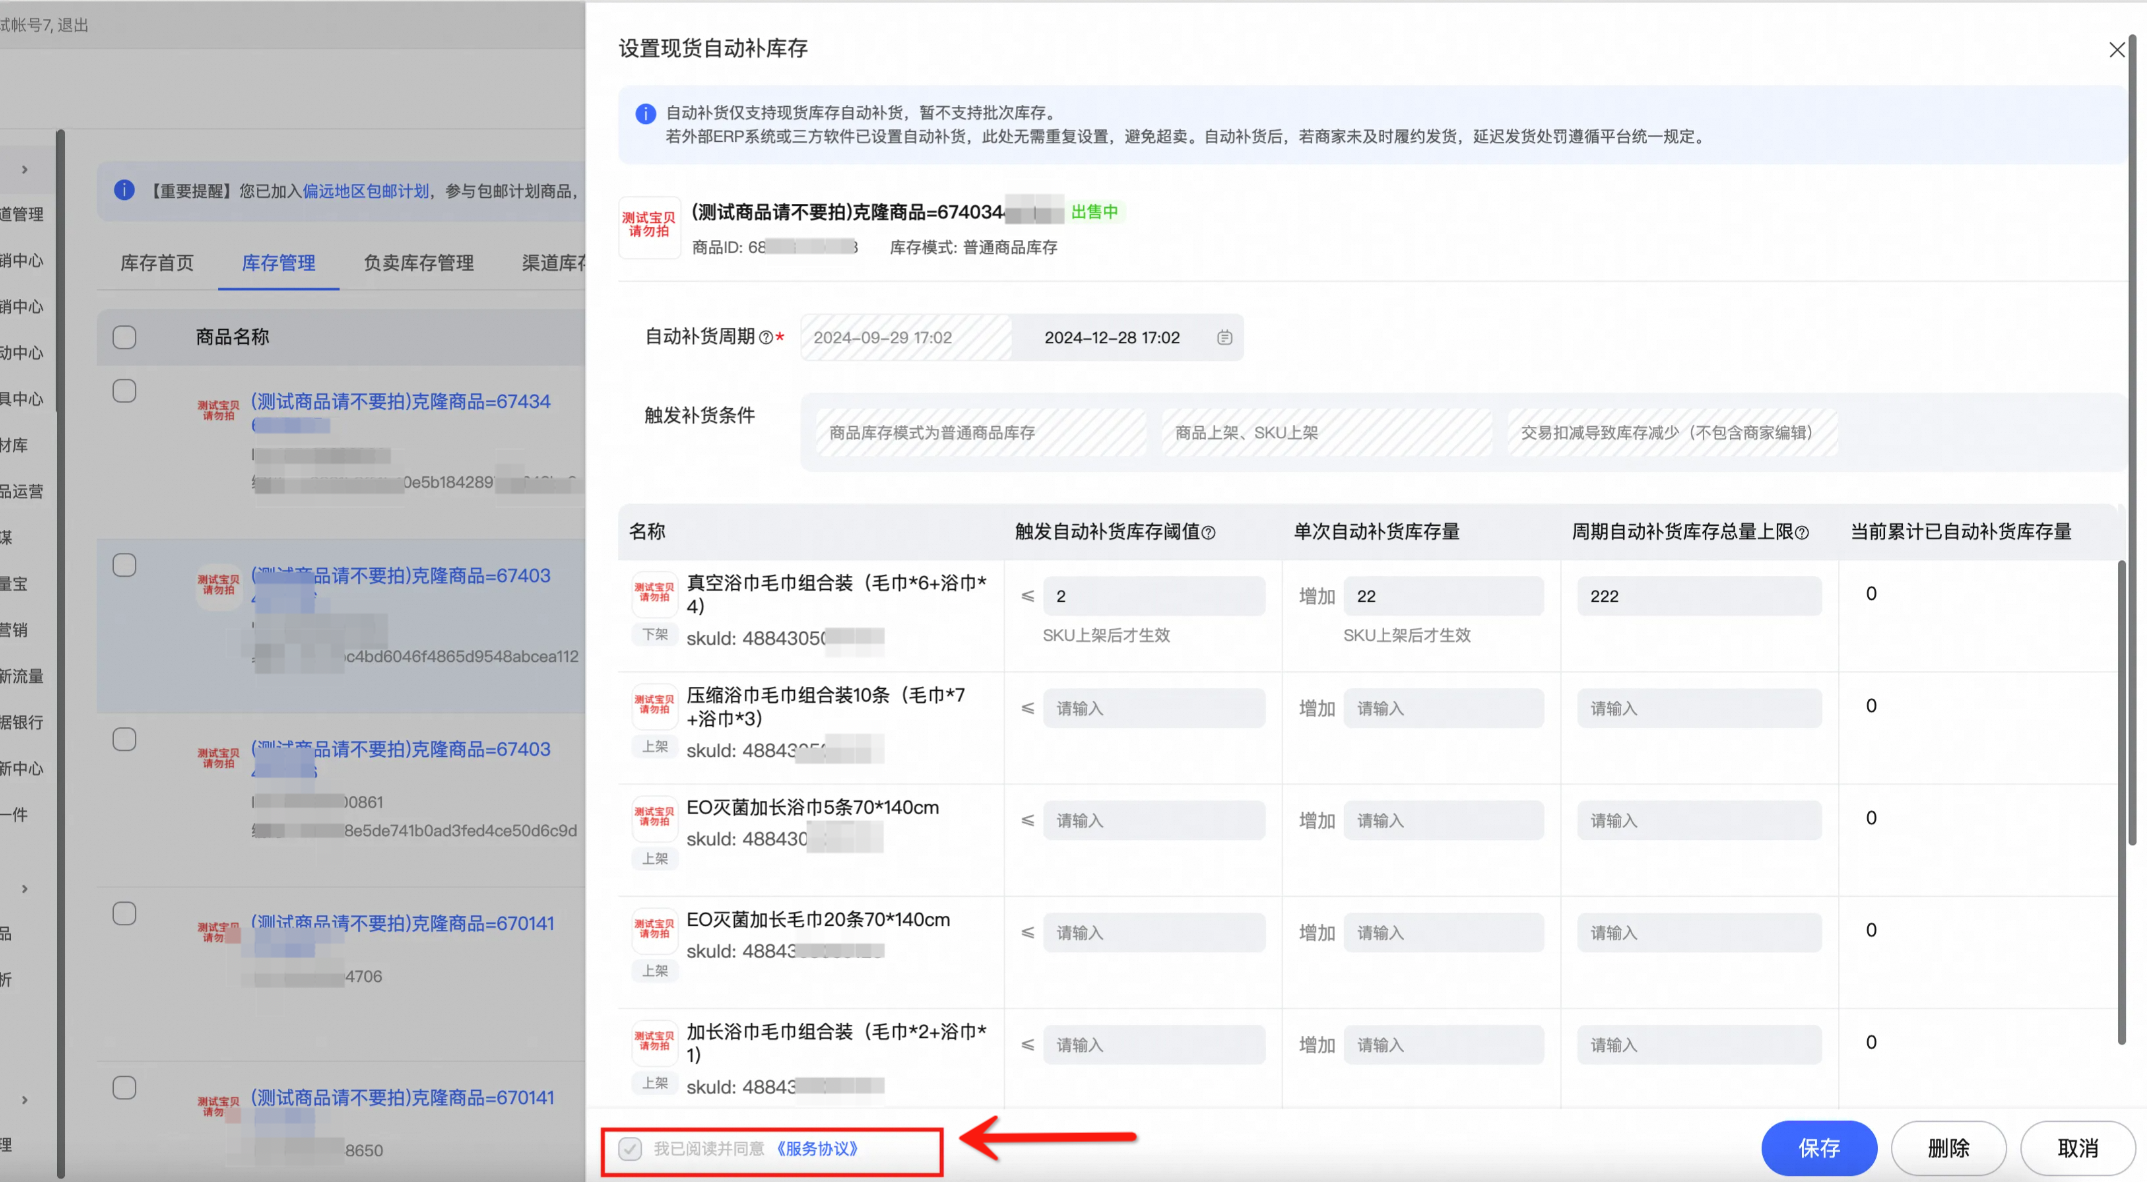Click threshold input for 加长浴巾毛巾组合装 row

(1153, 1044)
